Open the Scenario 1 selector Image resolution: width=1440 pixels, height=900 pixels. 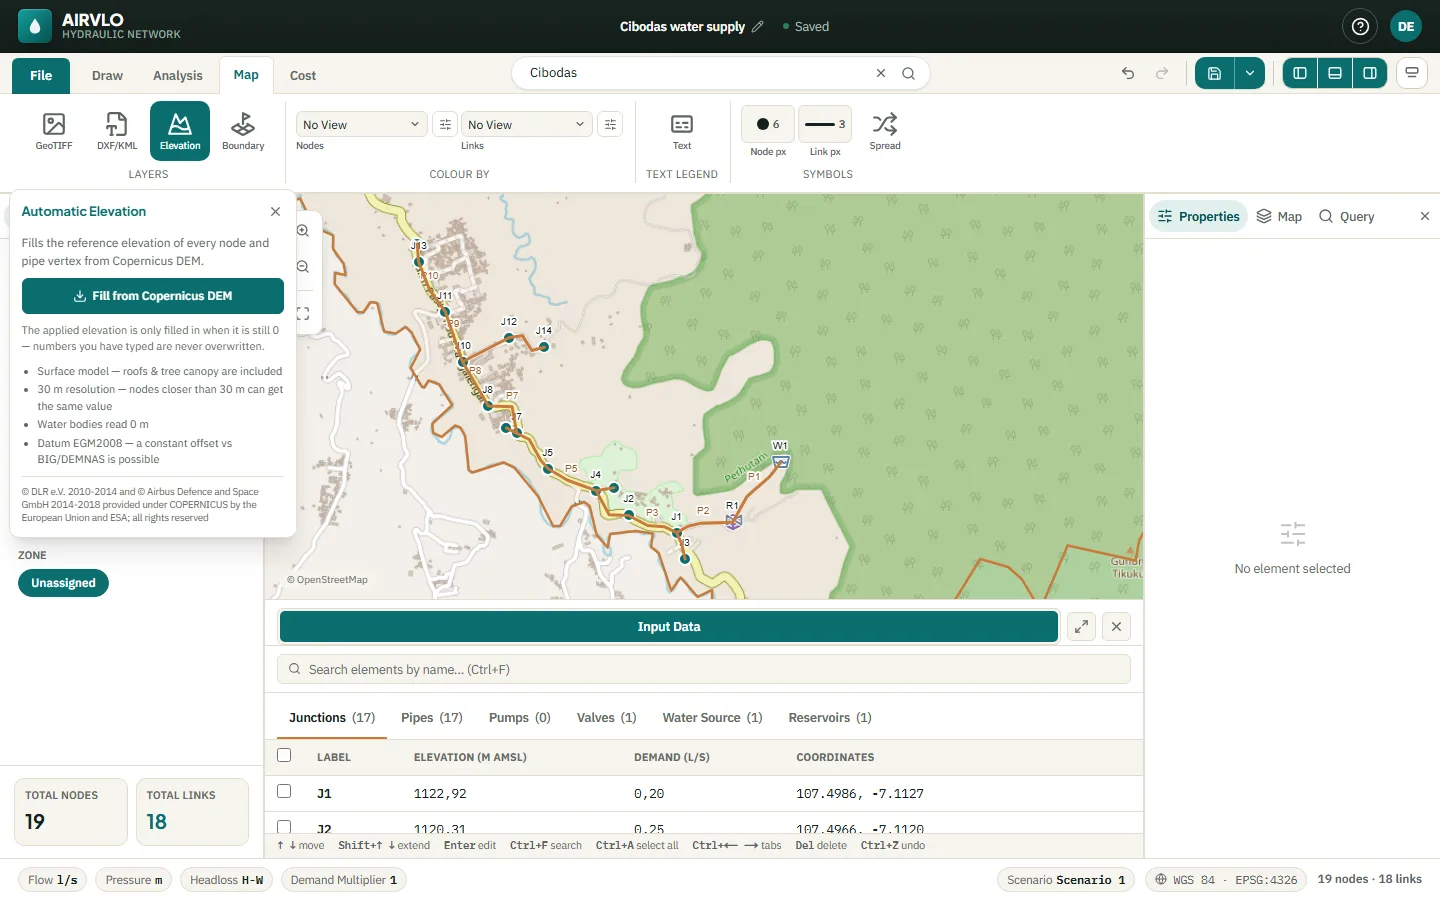pyautogui.click(x=1066, y=880)
